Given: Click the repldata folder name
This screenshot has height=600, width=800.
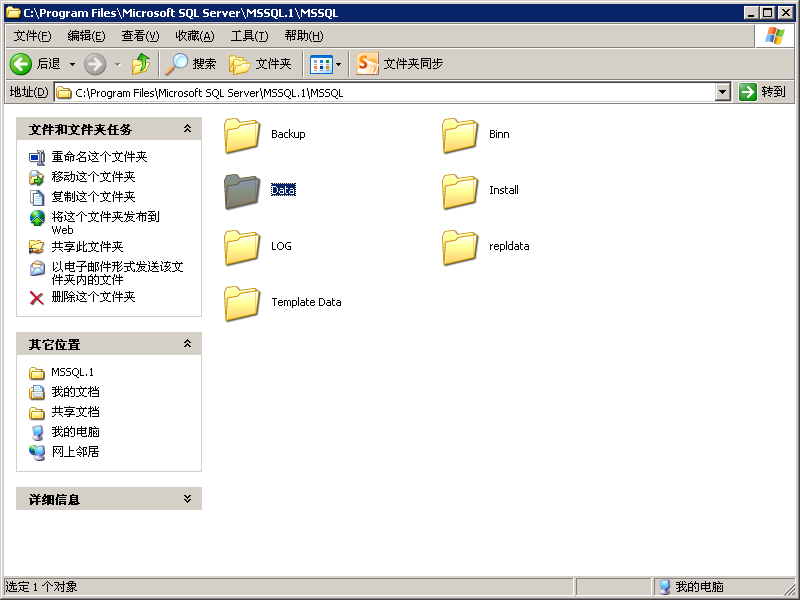Looking at the screenshot, I should pyautogui.click(x=509, y=246).
